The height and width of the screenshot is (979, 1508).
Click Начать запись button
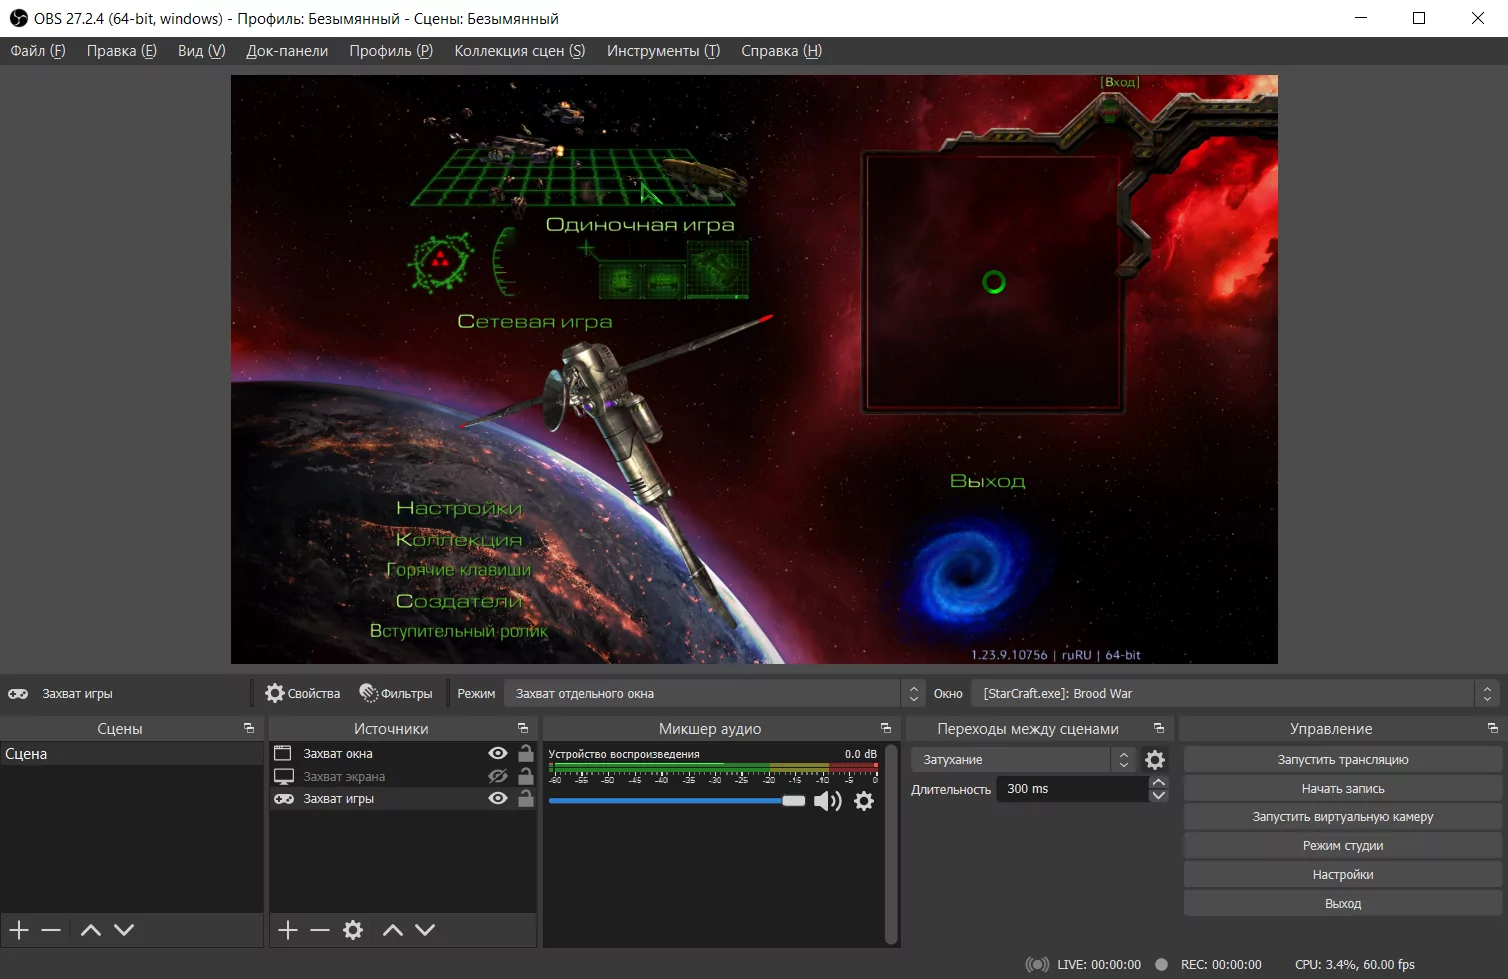click(1343, 789)
